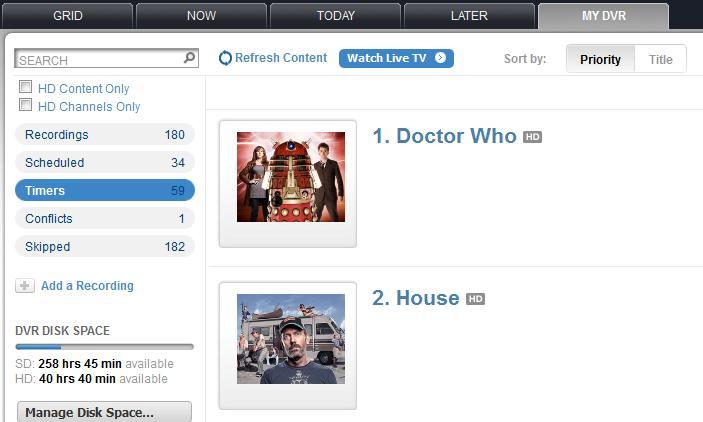Click the Refresh Content circular arrow icon
The width and height of the screenshot is (703, 422).
225,58
